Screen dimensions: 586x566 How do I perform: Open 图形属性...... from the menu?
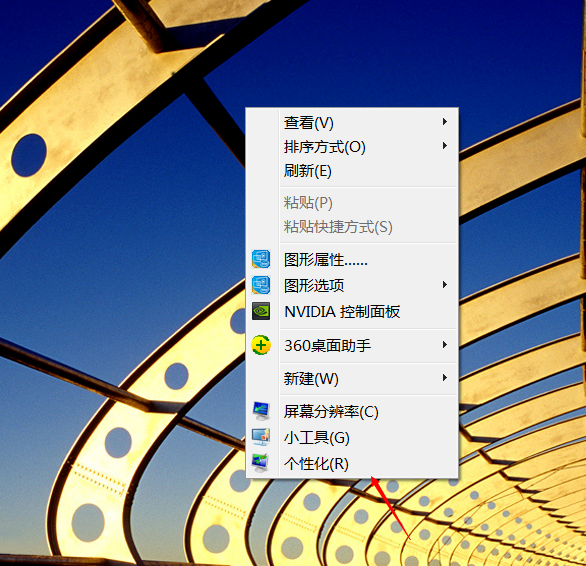(x=351, y=259)
